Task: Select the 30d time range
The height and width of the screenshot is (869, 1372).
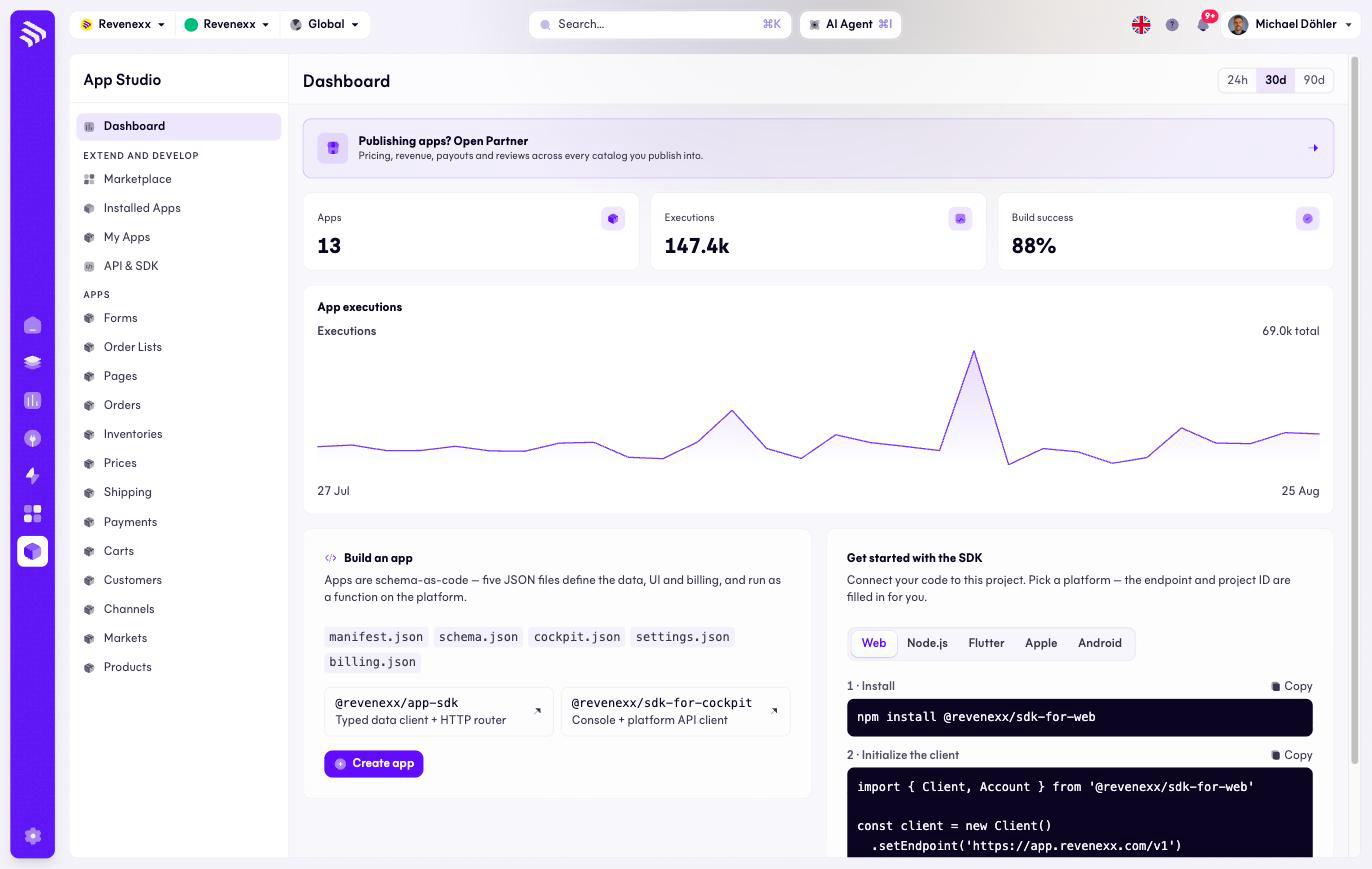Action: (x=1275, y=80)
